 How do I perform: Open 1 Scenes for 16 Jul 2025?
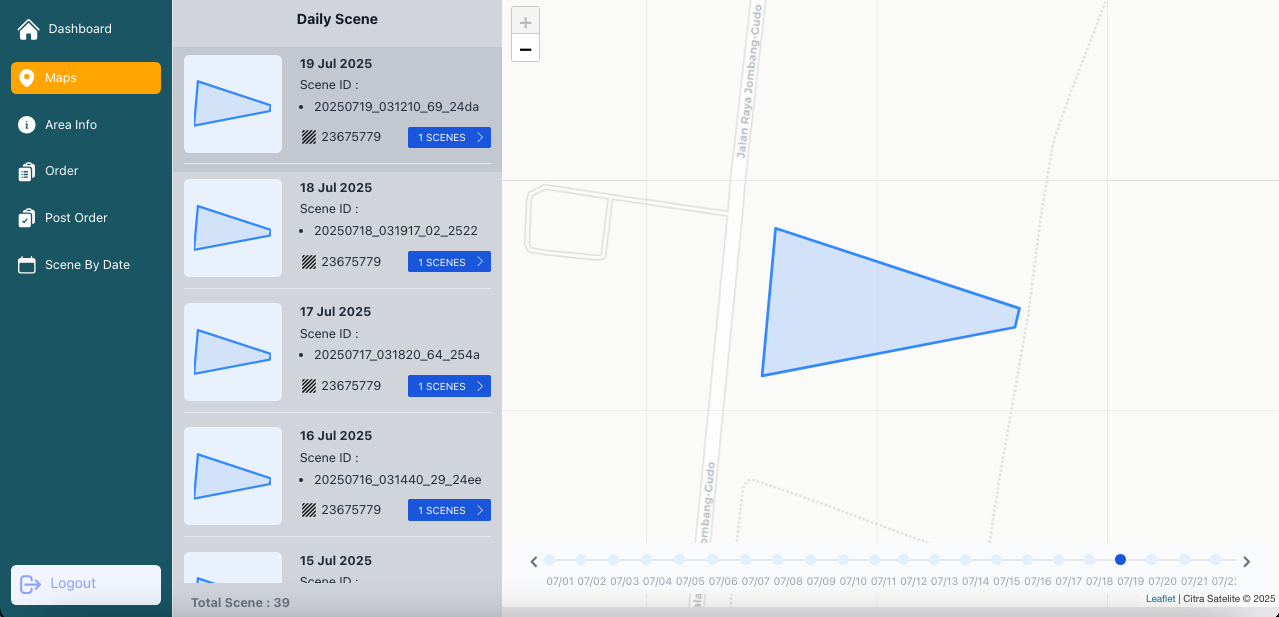[449, 510]
